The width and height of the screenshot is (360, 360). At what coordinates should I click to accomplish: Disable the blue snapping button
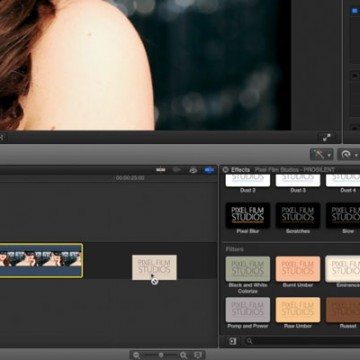pyautogui.click(x=209, y=170)
